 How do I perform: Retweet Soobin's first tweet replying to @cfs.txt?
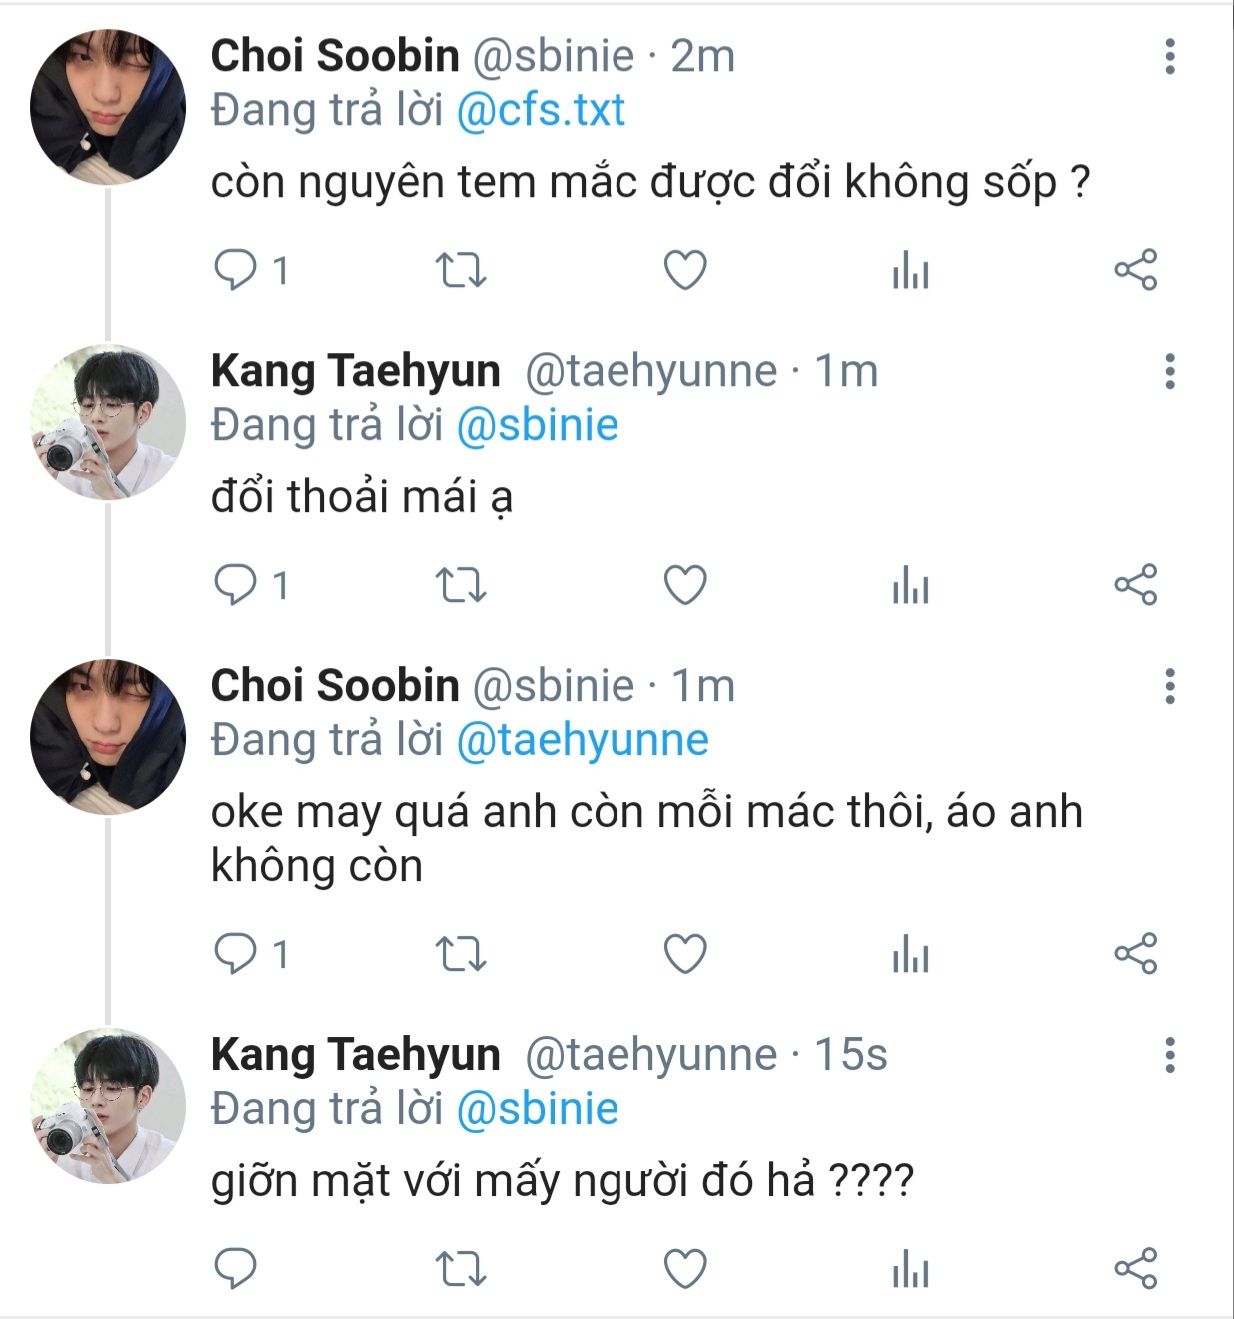point(461,270)
